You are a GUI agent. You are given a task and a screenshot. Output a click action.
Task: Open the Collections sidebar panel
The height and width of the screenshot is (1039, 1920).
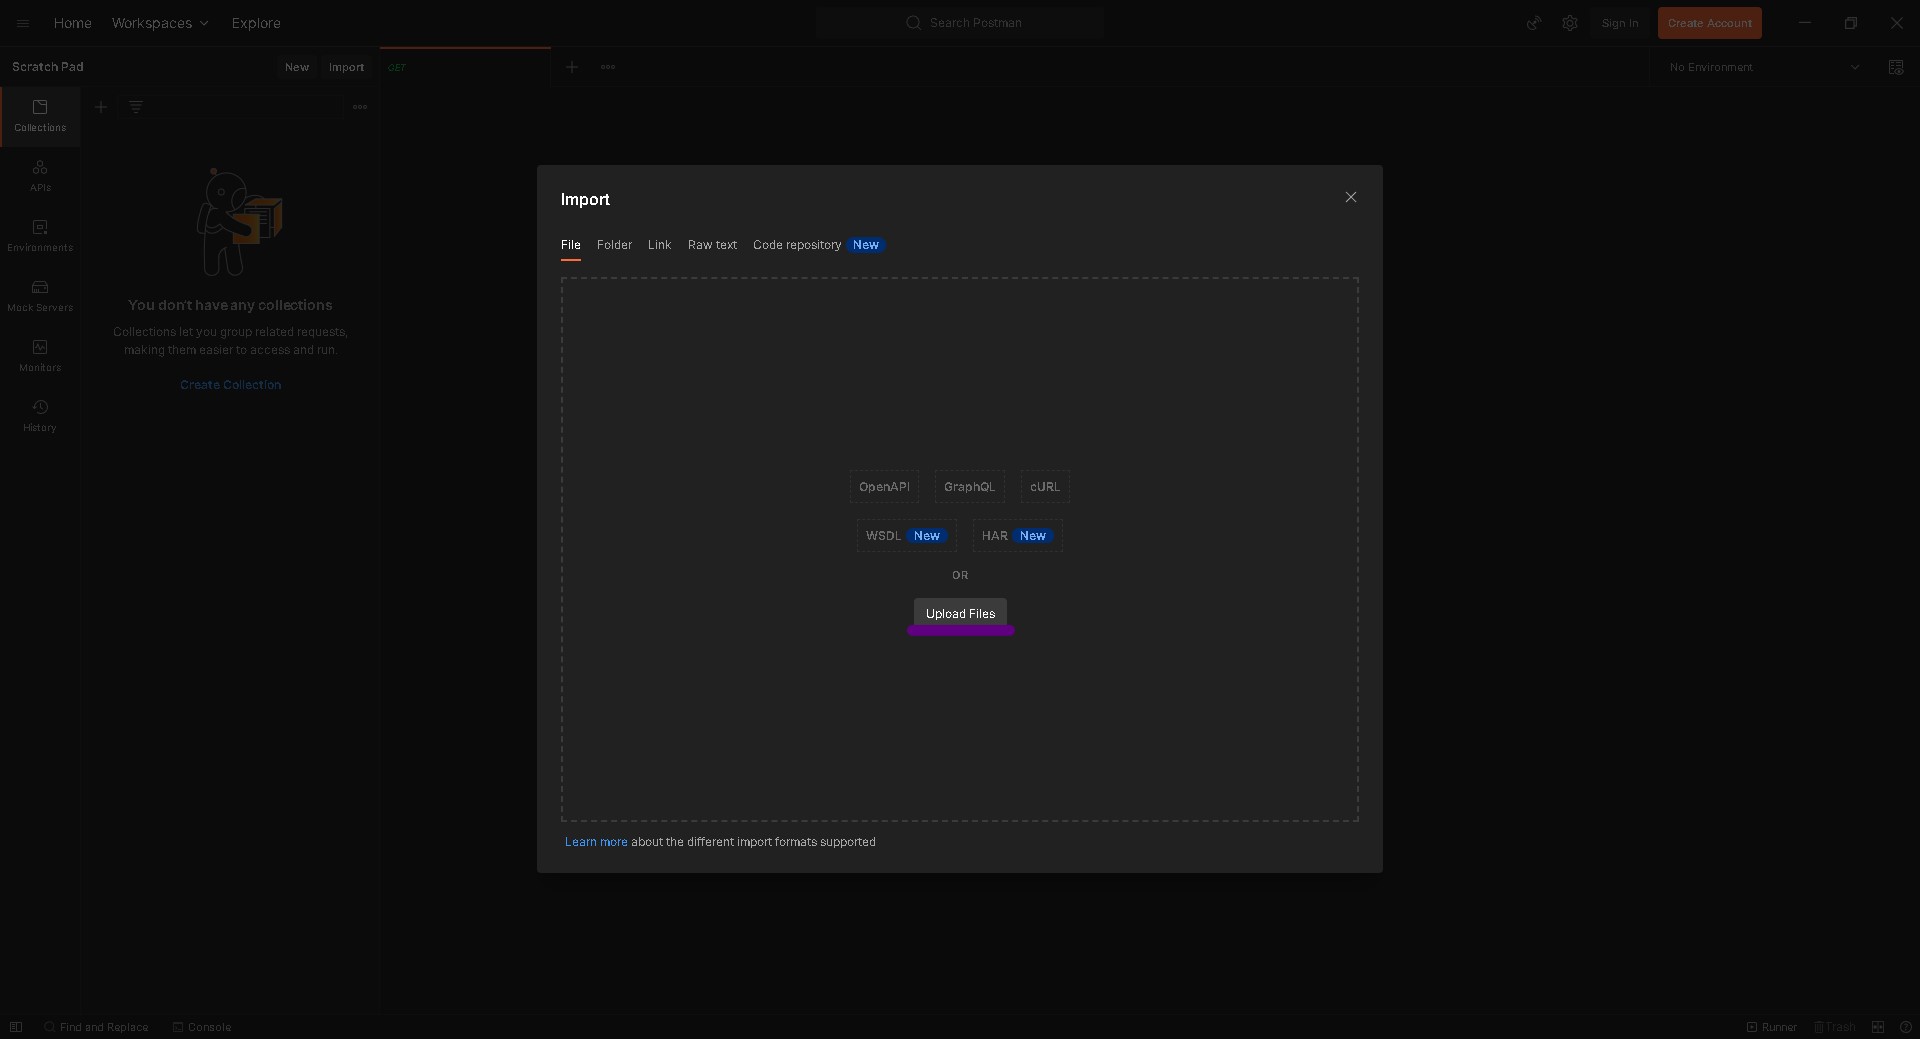40,117
